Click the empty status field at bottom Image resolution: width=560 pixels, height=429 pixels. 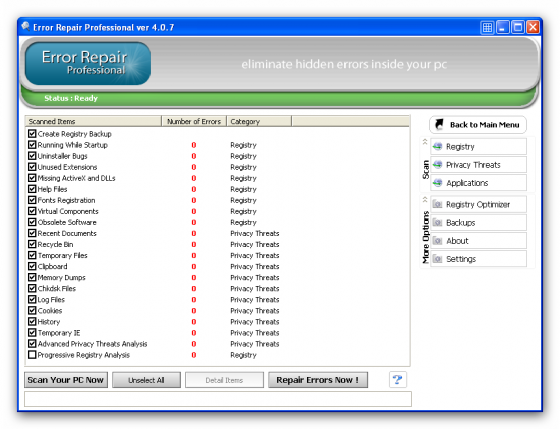(x=218, y=399)
